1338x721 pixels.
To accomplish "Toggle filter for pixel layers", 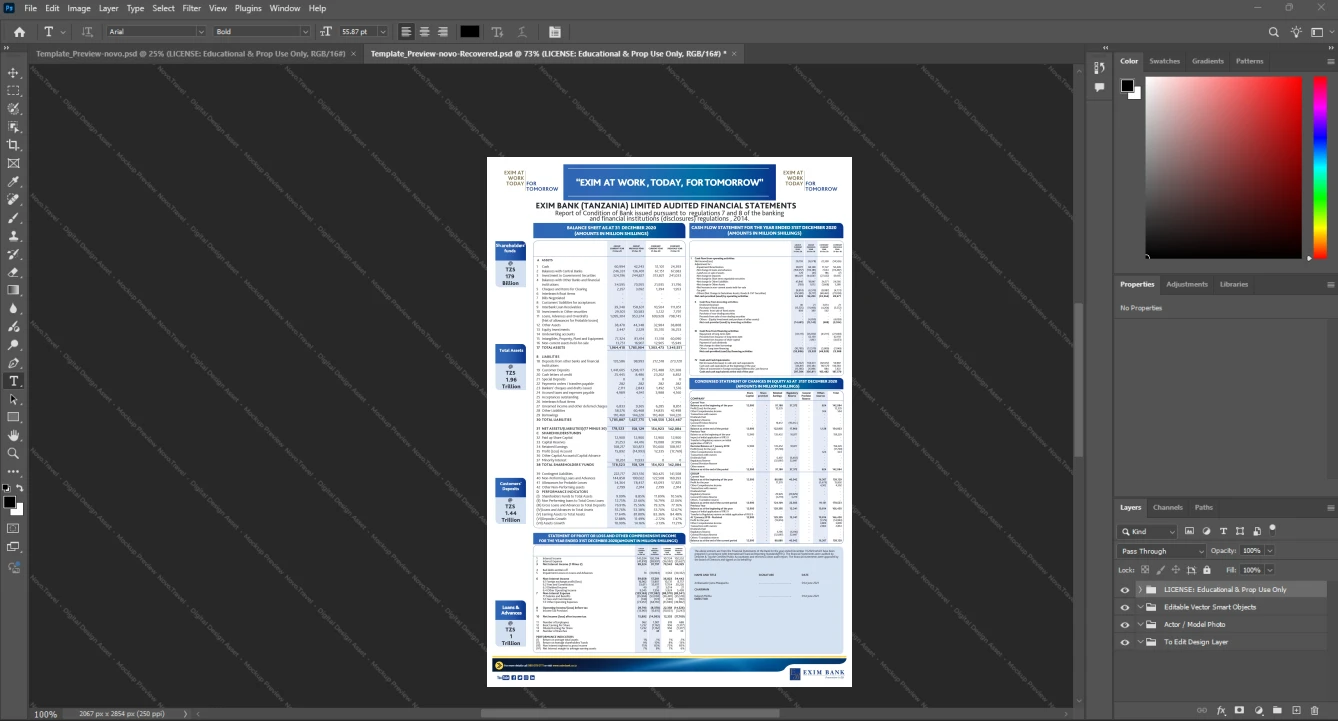I will click(x=1190, y=531).
